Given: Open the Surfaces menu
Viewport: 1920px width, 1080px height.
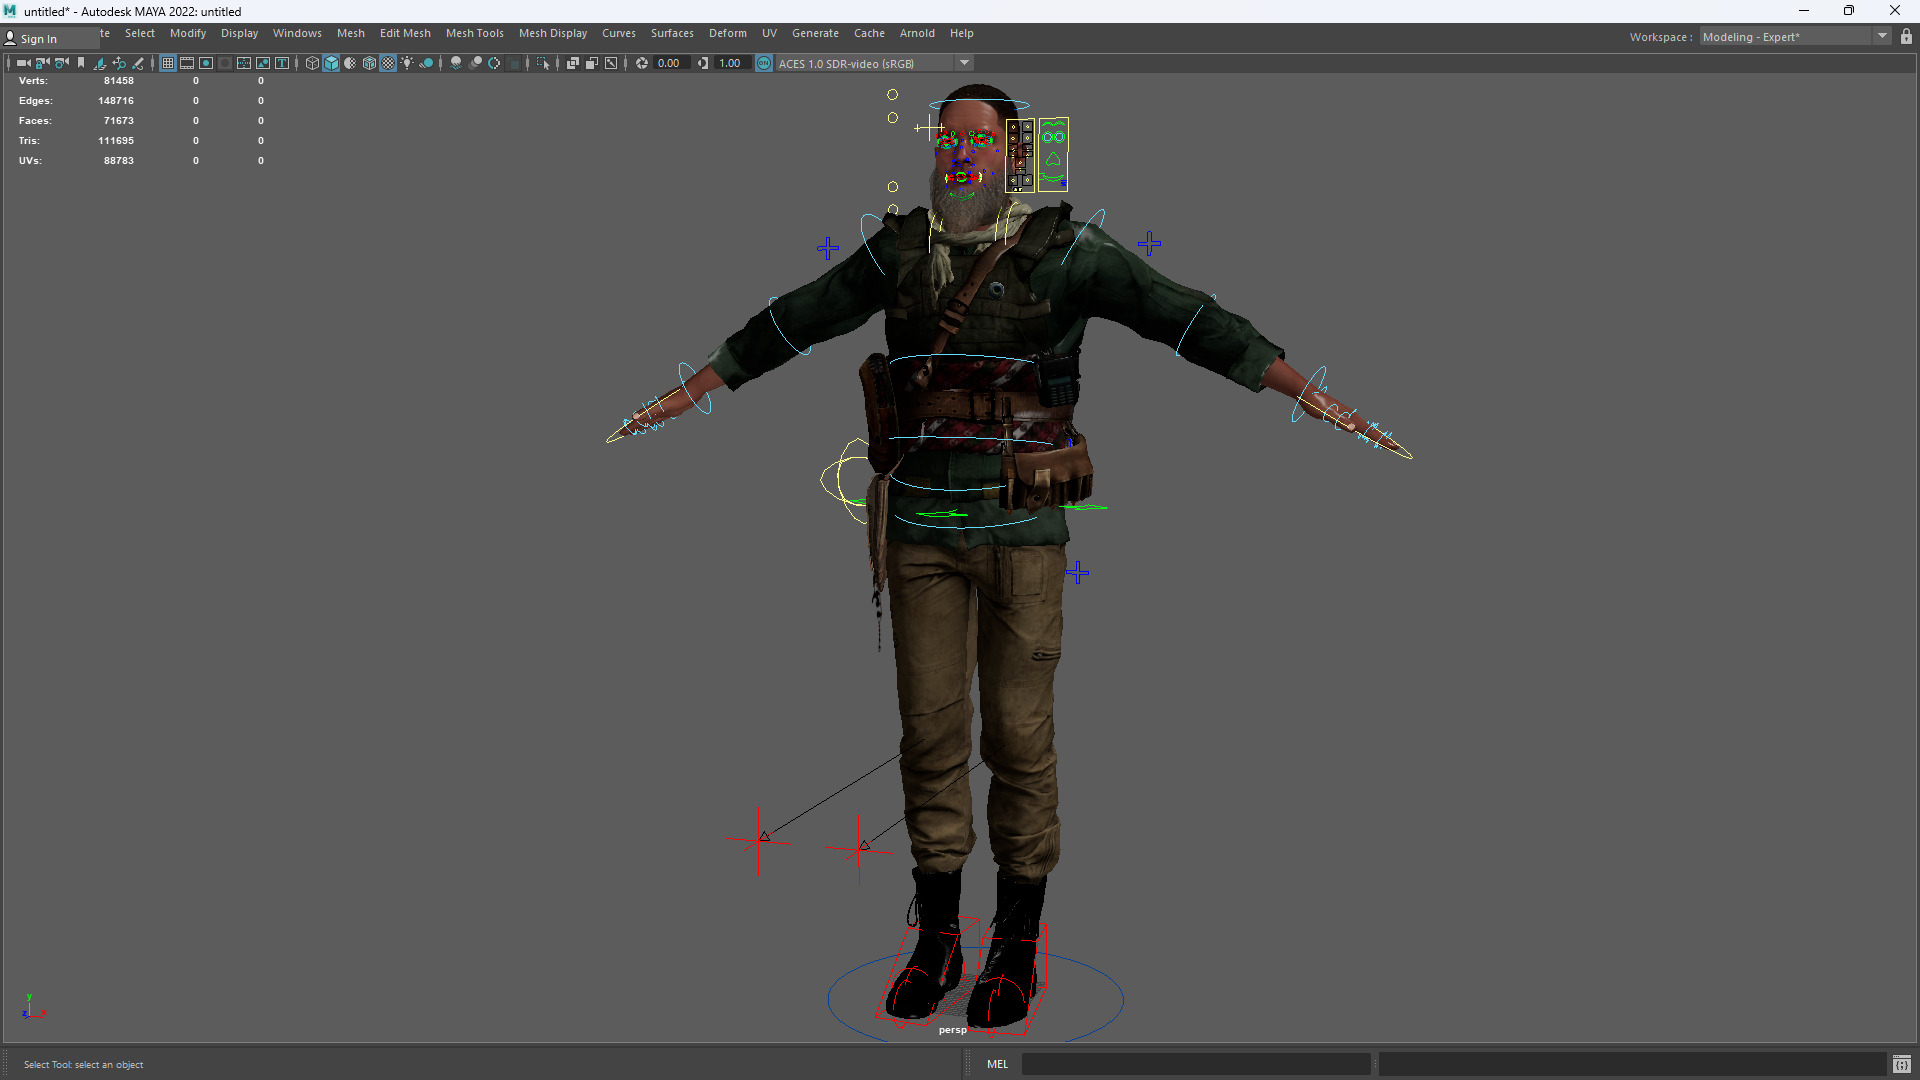Looking at the screenshot, I should 672,33.
